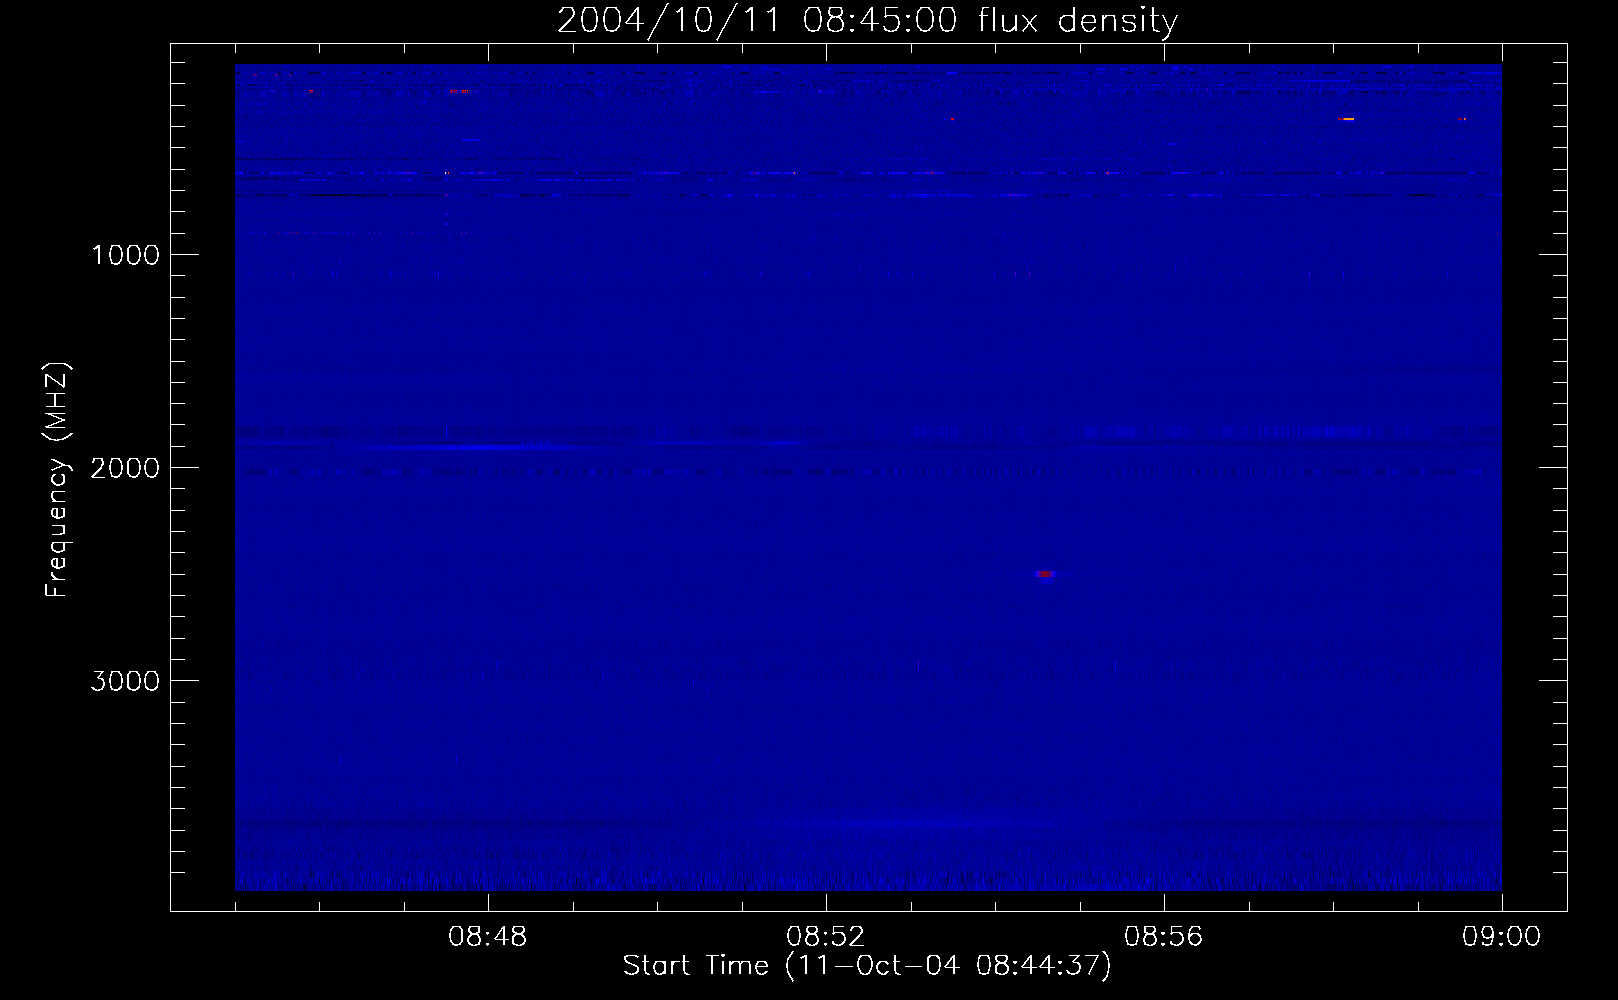Click the 'Start Time (11-Oct-04 08:44:37)' label
Viewport: 1618px width, 1000px height.
pyautogui.click(x=867, y=966)
